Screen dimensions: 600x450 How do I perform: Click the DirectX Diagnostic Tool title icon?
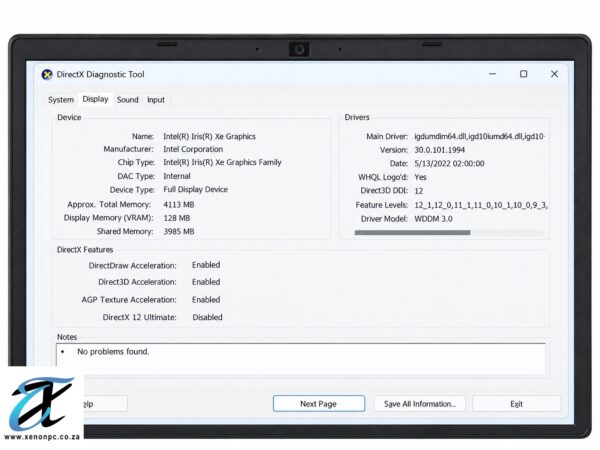pyautogui.click(x=47, y=75)
